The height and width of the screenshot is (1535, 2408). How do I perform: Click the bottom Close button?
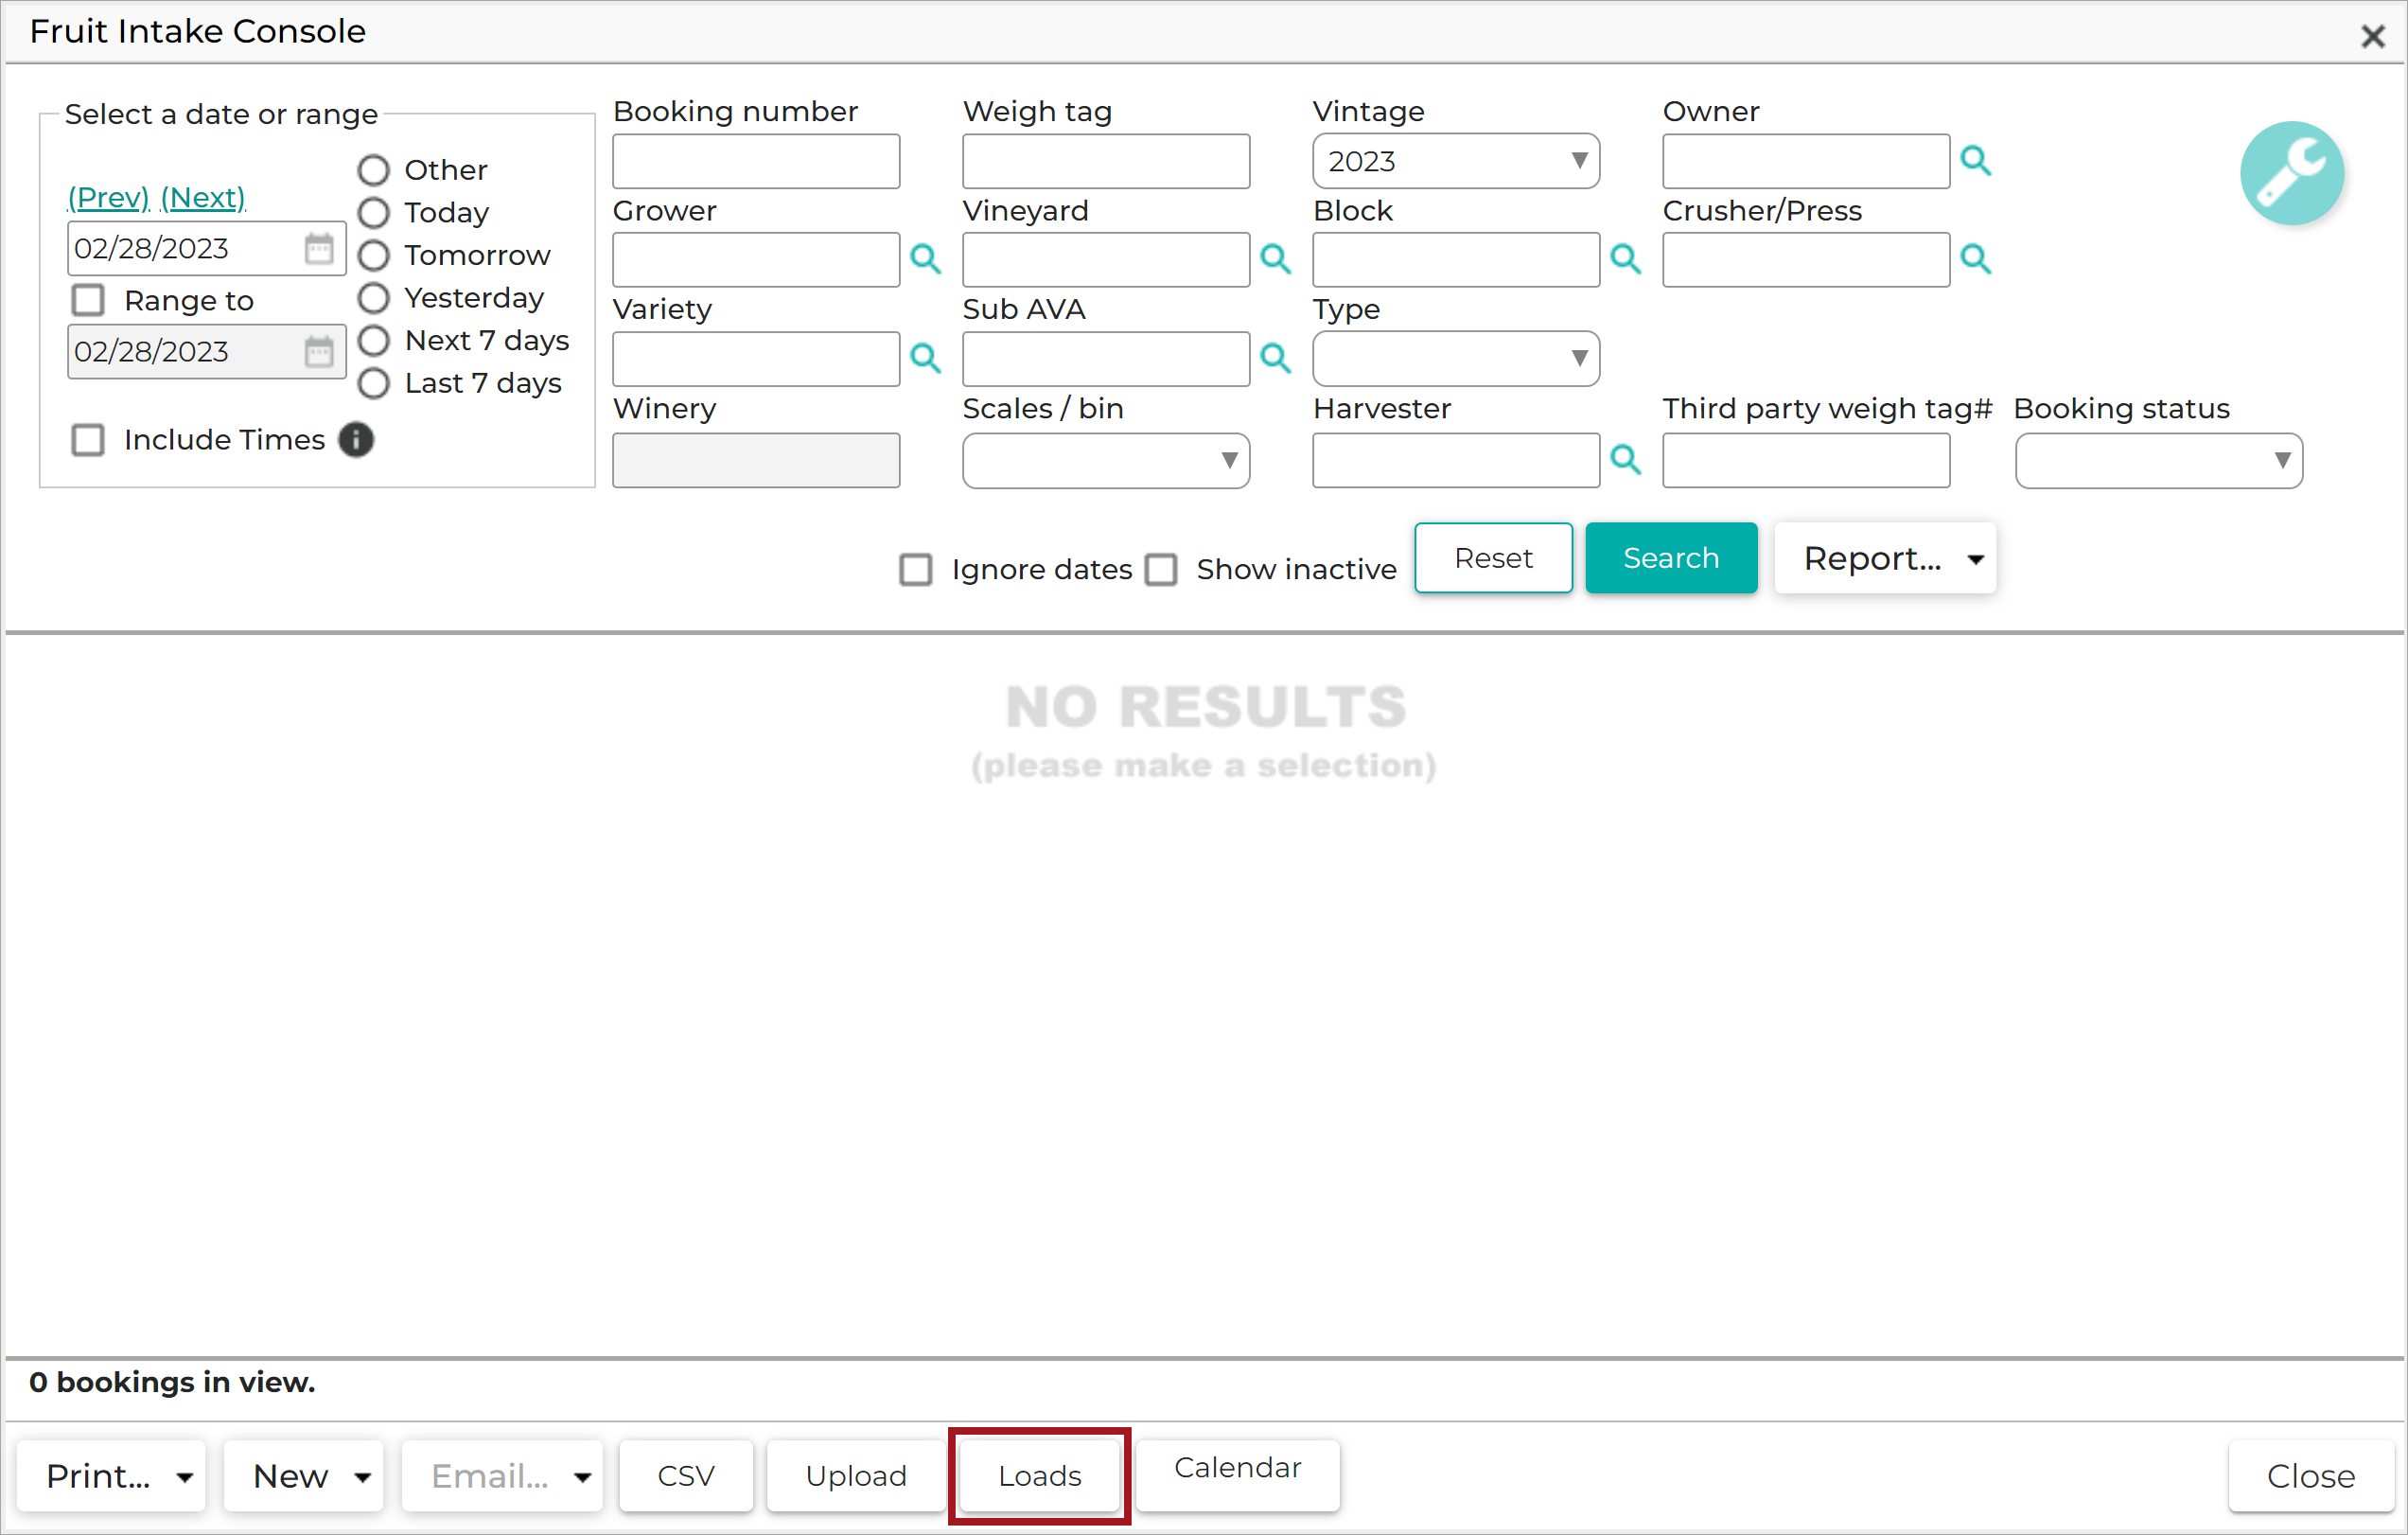point(2311,1476)
